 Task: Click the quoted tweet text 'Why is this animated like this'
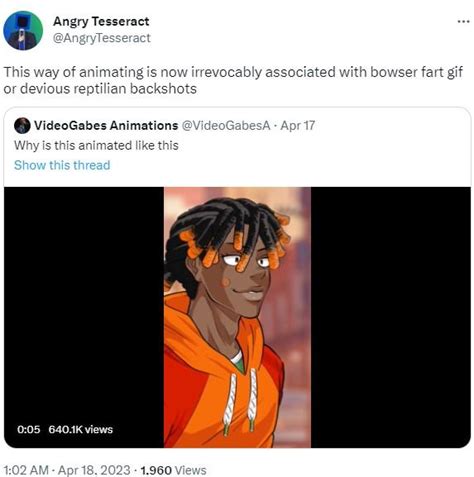pos(96,146)
